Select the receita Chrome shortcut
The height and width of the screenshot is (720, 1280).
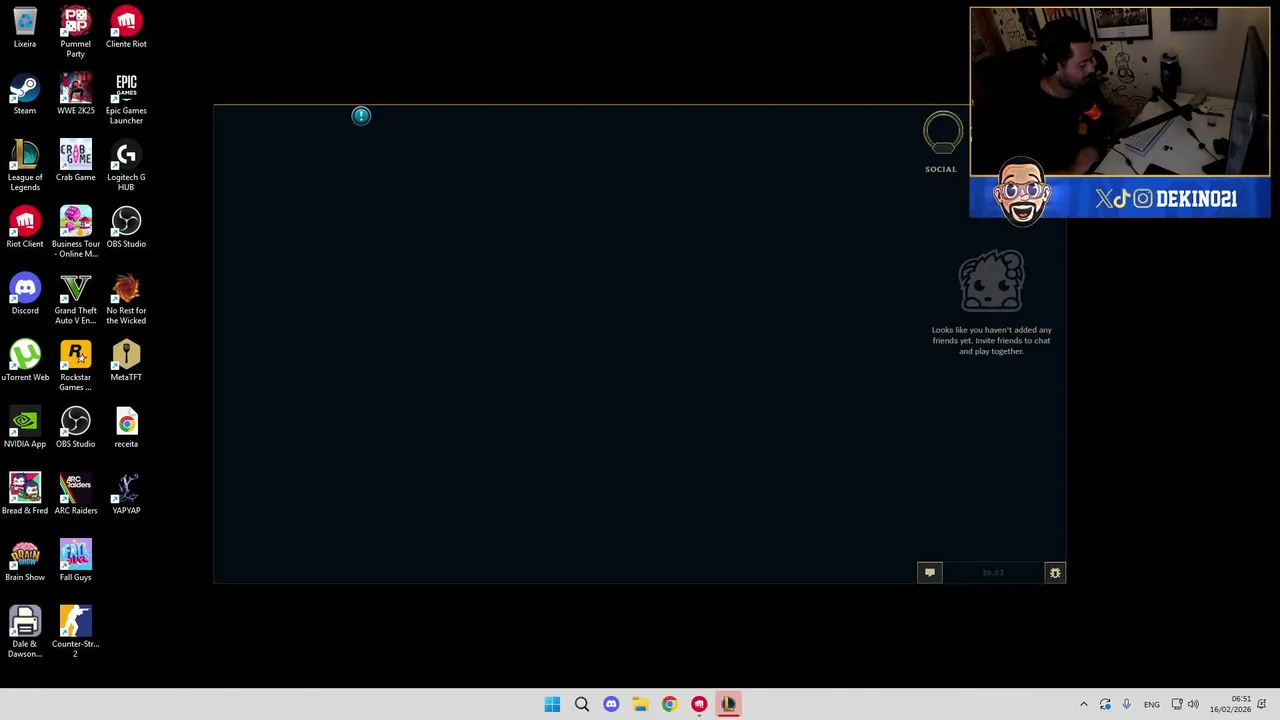click(126, 428)
